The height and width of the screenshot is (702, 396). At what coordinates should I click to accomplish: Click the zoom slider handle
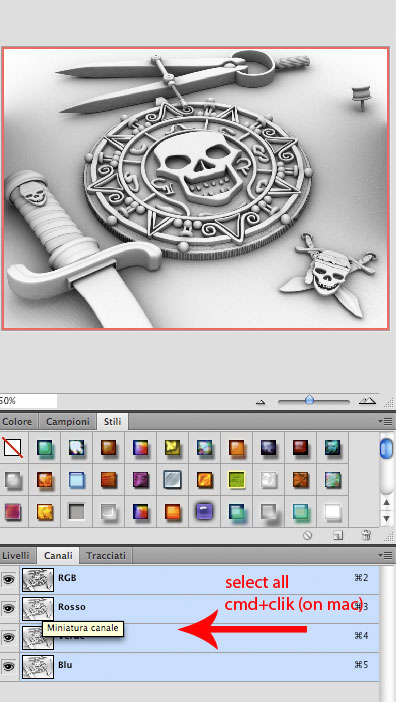[x=310, y=399]
